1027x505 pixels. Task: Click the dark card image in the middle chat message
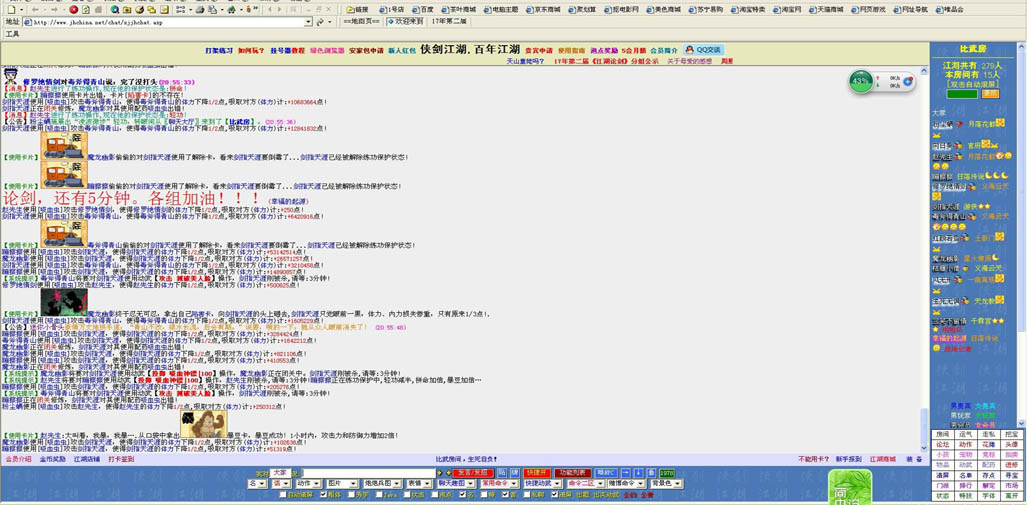(64, 302)
